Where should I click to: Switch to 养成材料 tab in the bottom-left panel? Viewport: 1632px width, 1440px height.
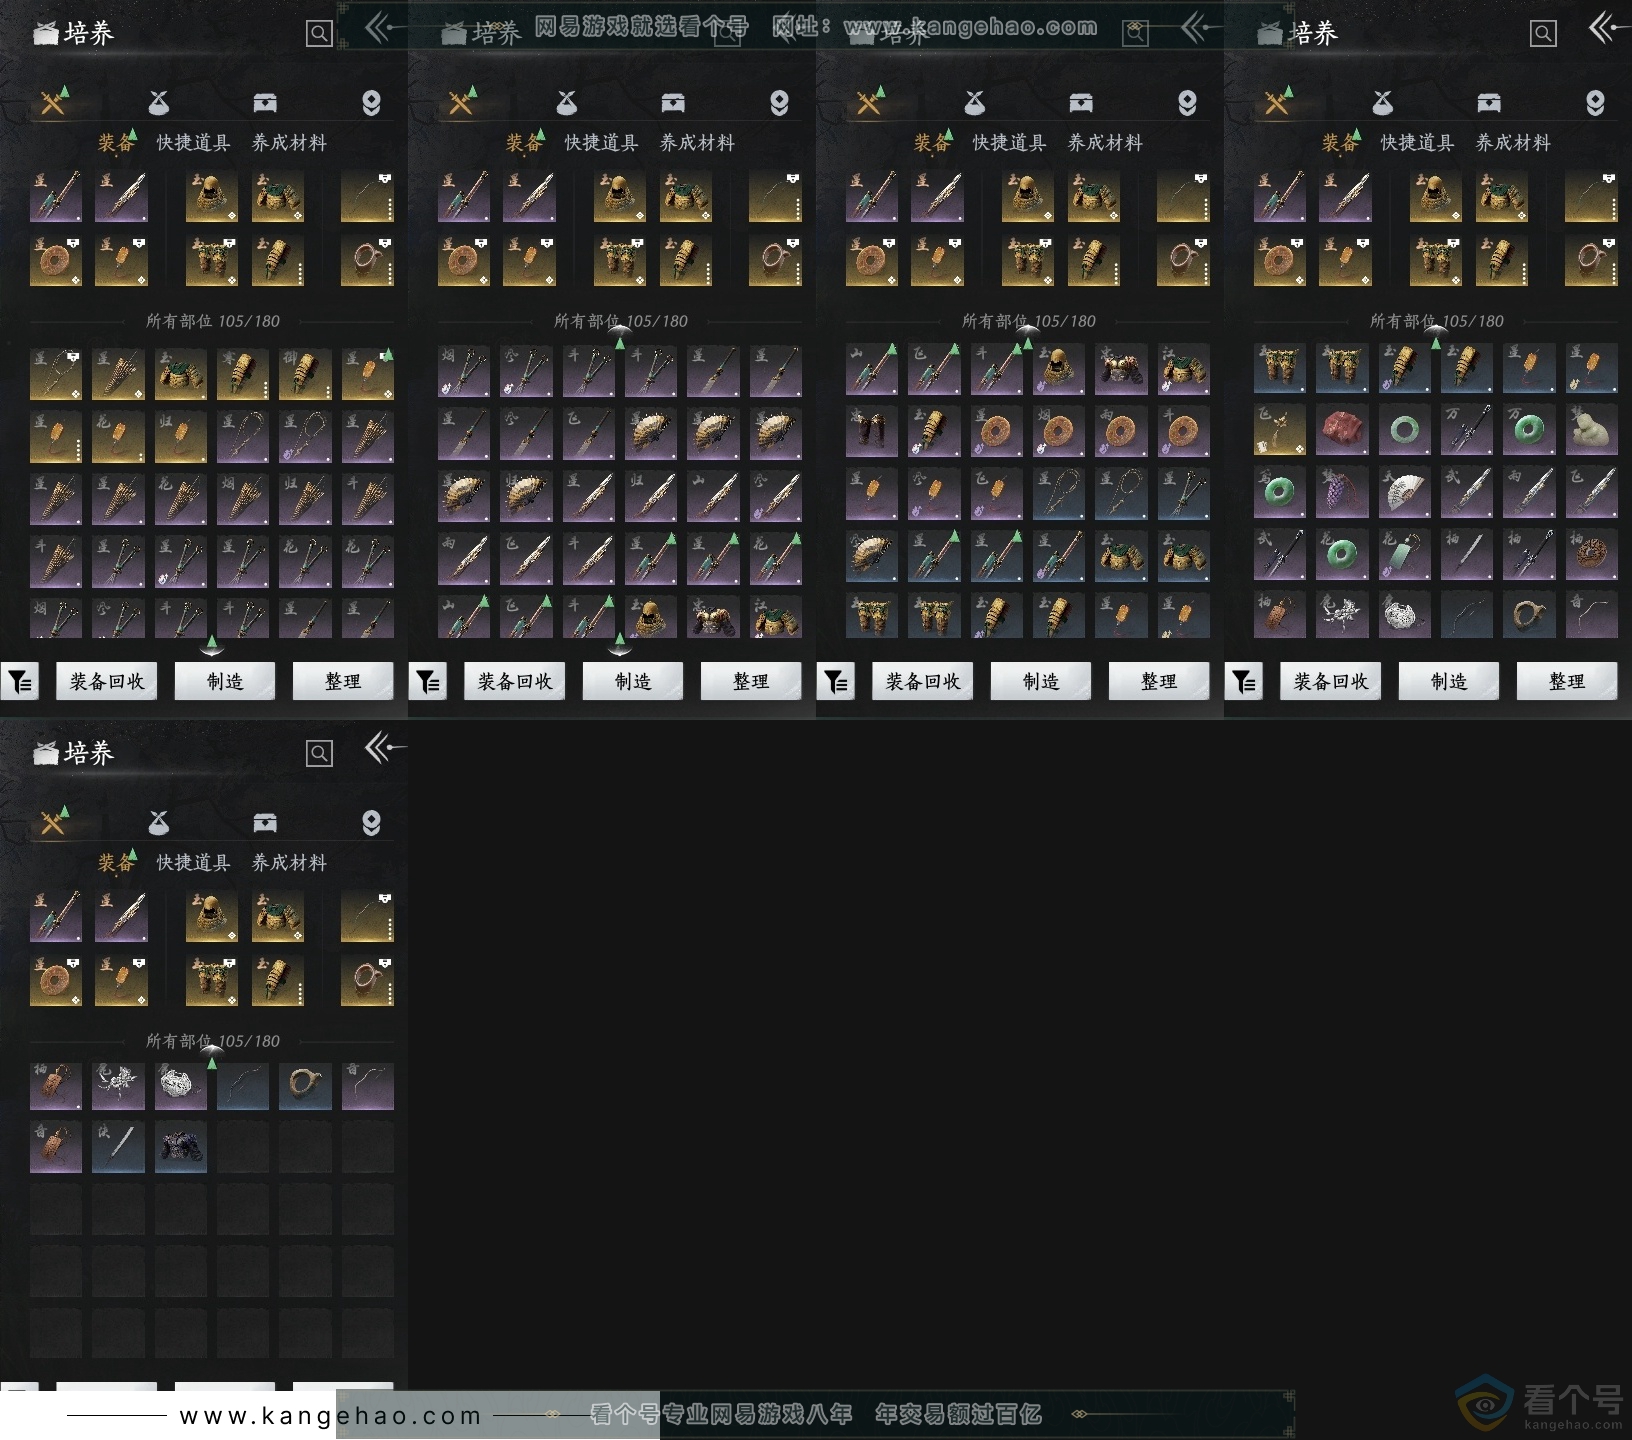click(x=289, y=863)
